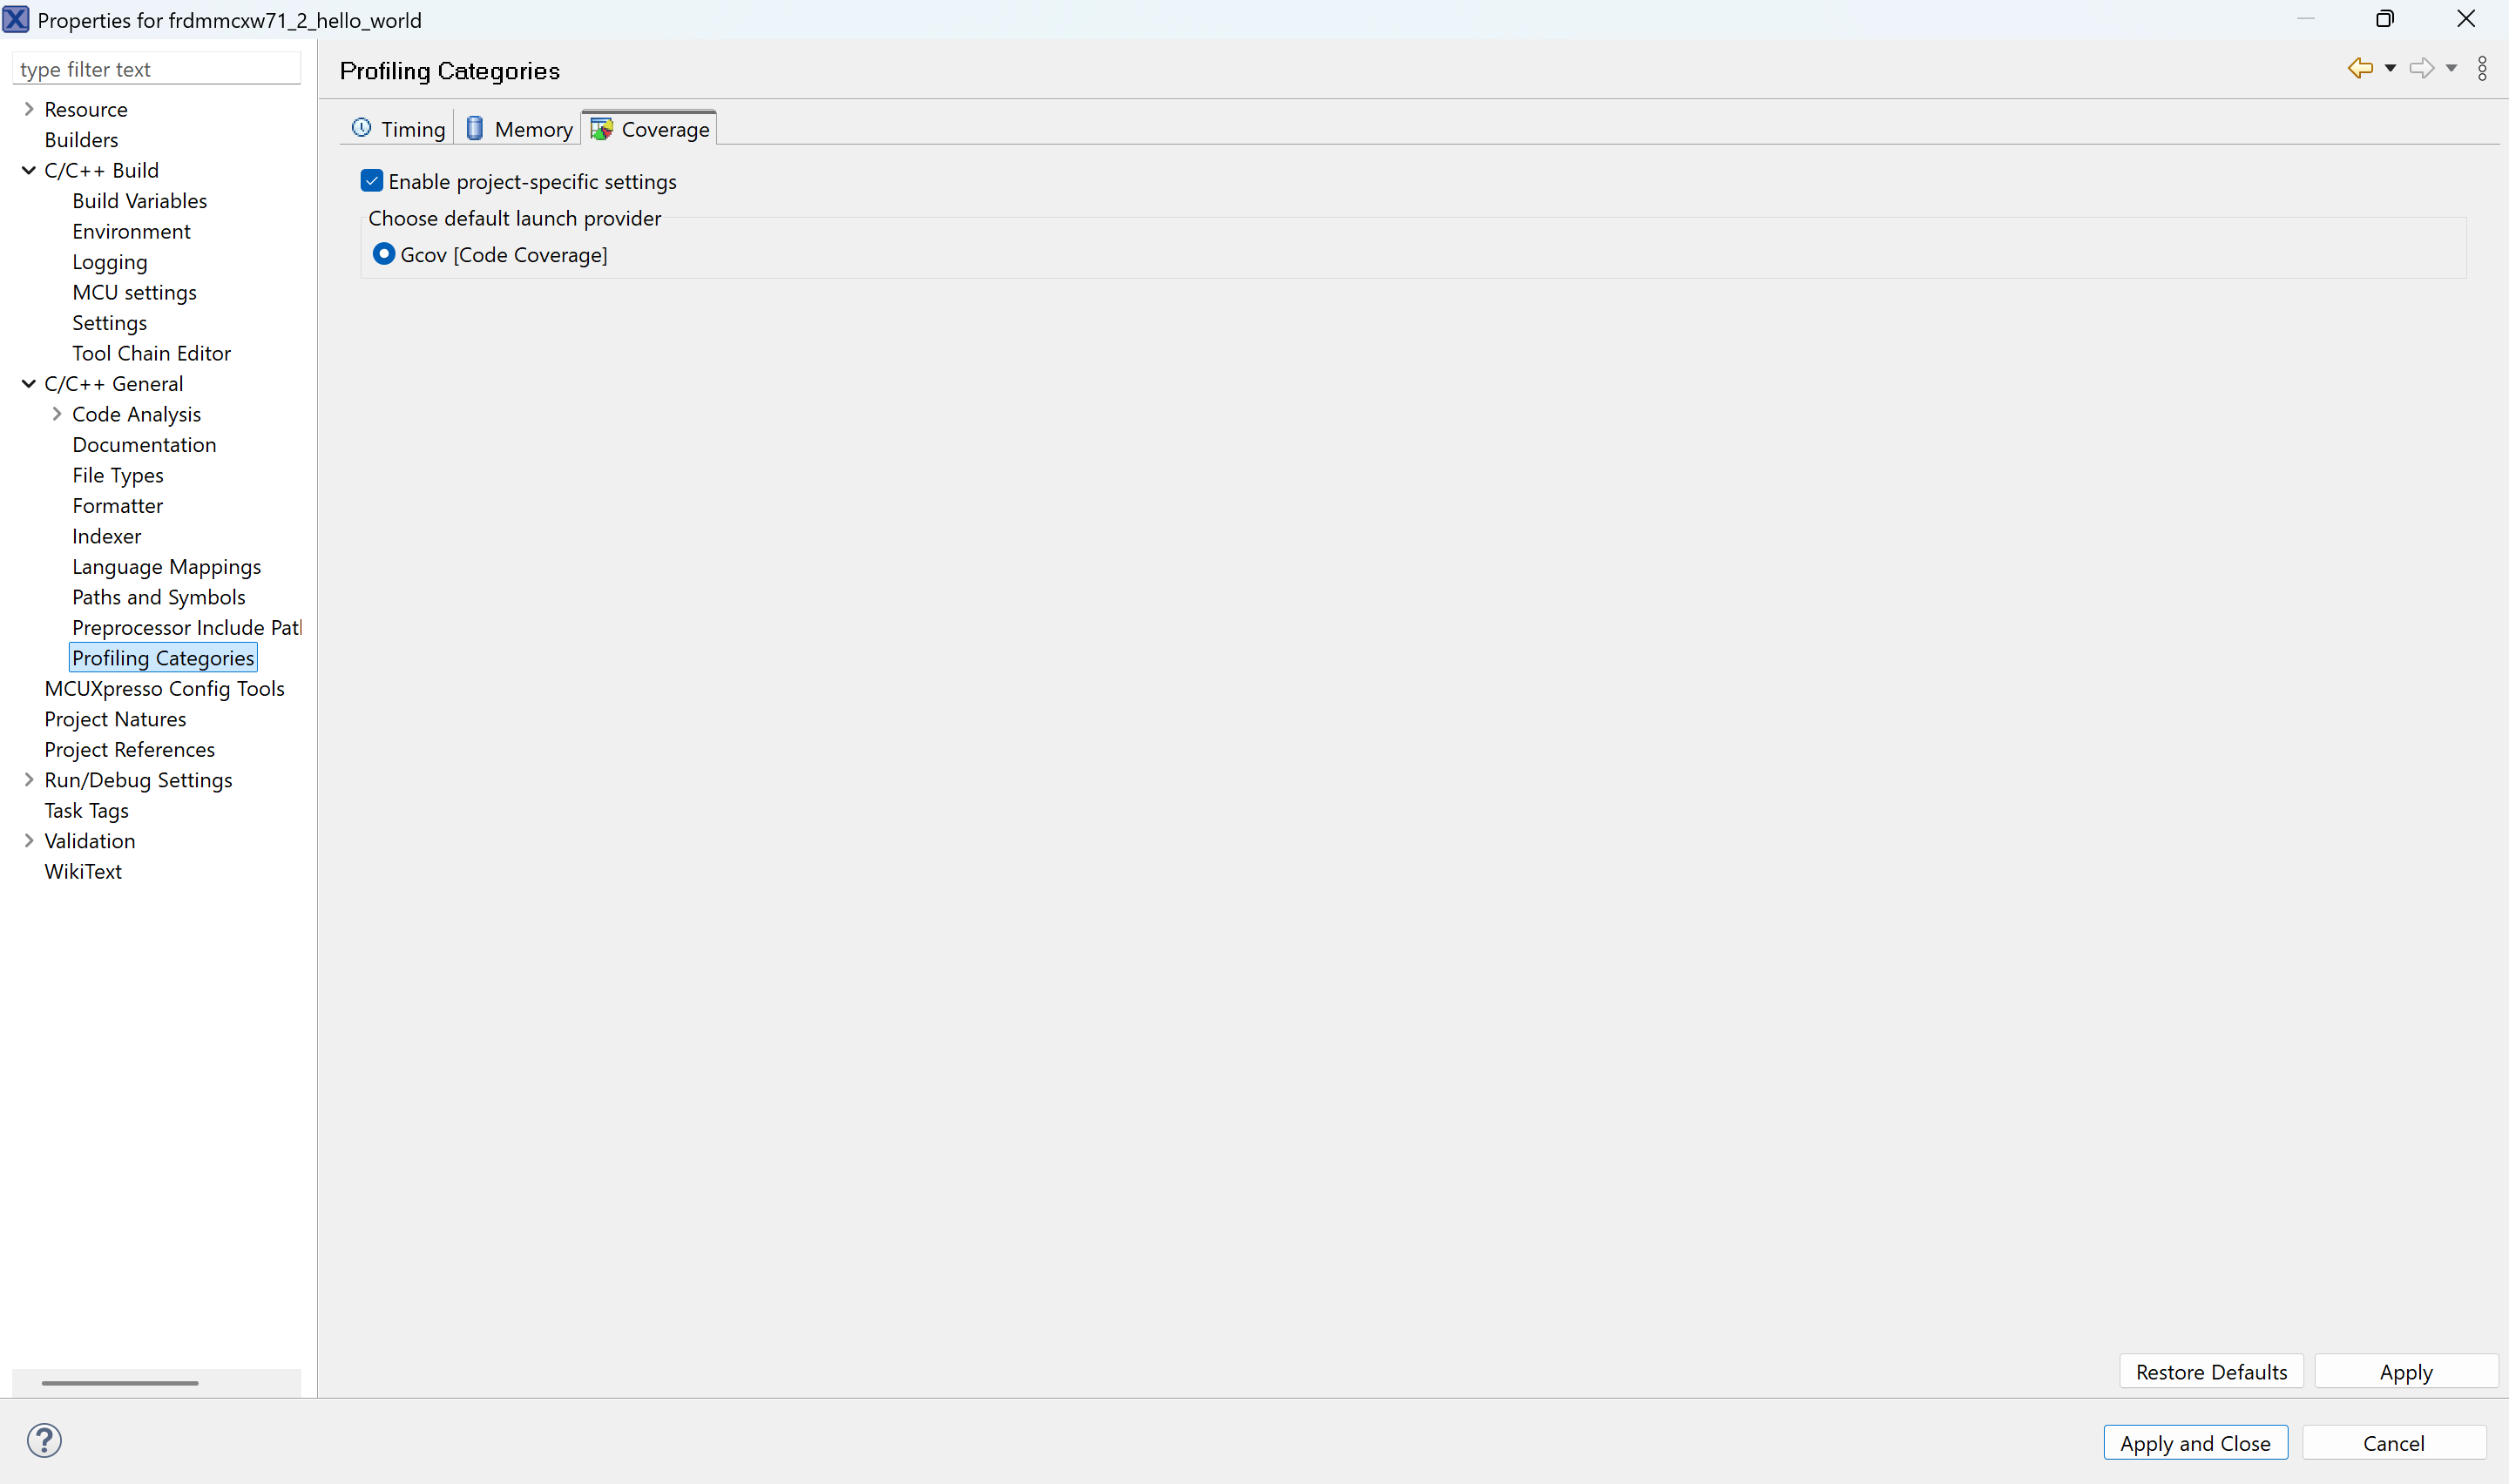Open Builders properties page

81,140
